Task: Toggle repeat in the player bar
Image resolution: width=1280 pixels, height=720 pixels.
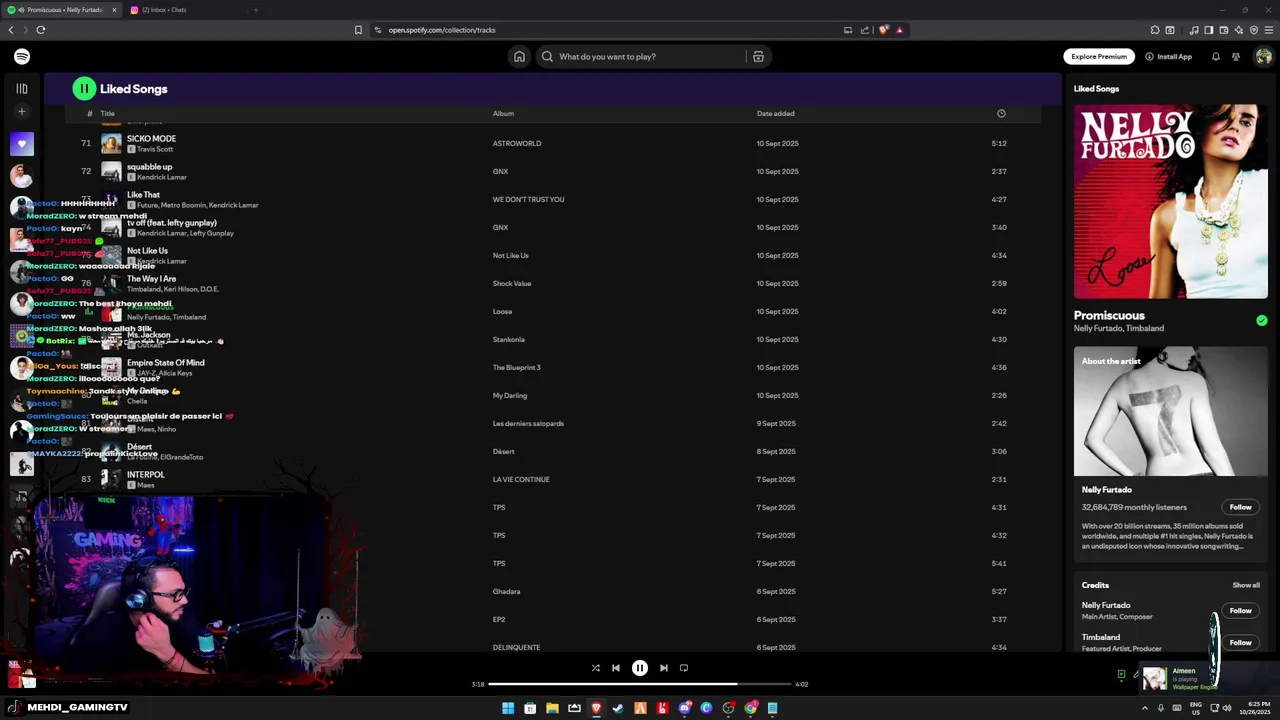Action: pos(684,668)
